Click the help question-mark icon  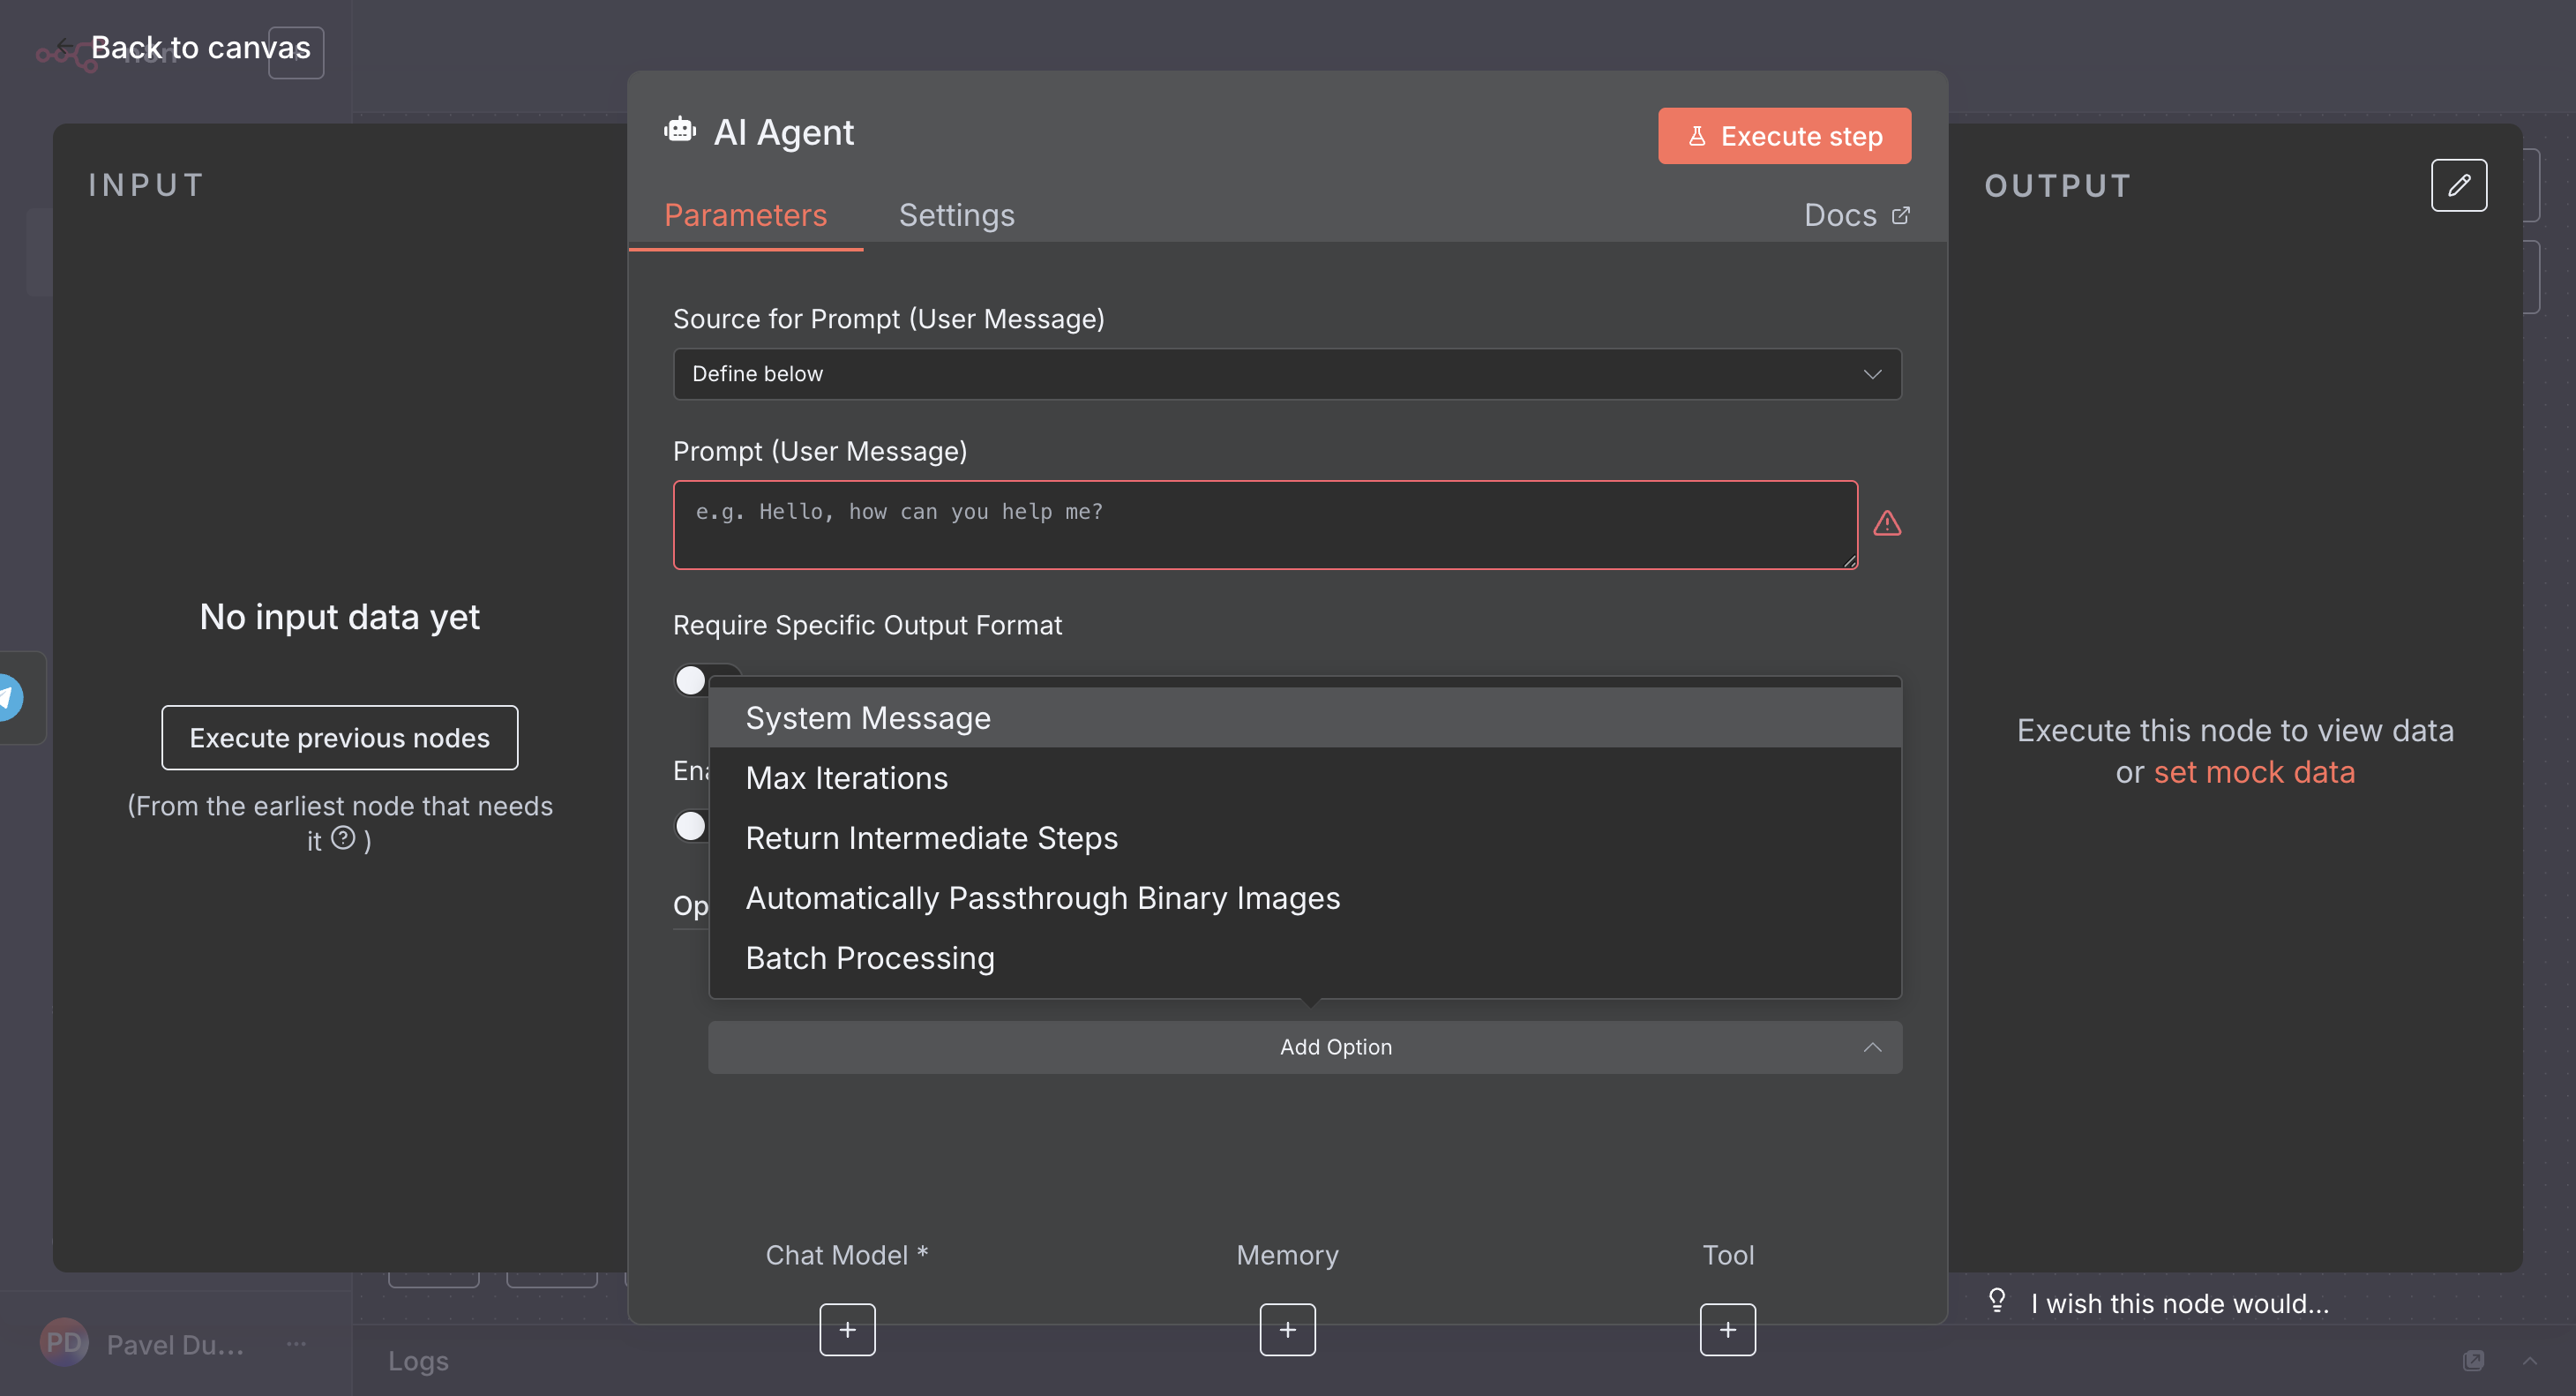click(x=343, y=838)
